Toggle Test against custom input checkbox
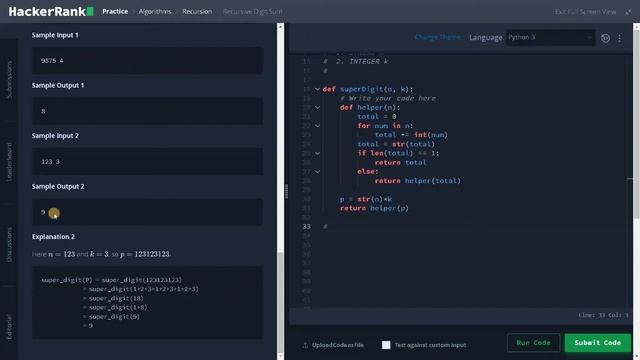The image size is (640, 360). (x=386, y=345)
